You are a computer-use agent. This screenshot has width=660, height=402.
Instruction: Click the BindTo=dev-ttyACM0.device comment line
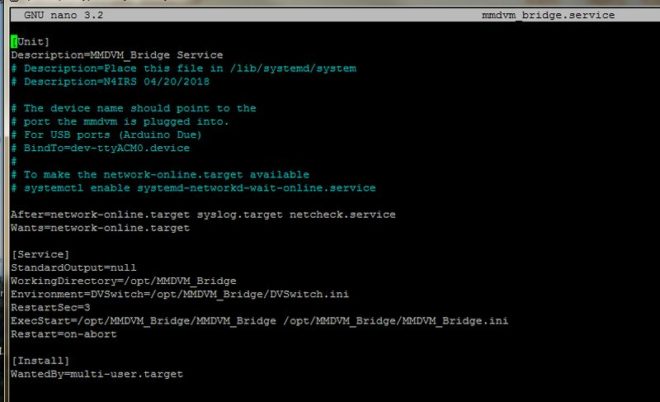pyautogui.click(x=100, y=148)
